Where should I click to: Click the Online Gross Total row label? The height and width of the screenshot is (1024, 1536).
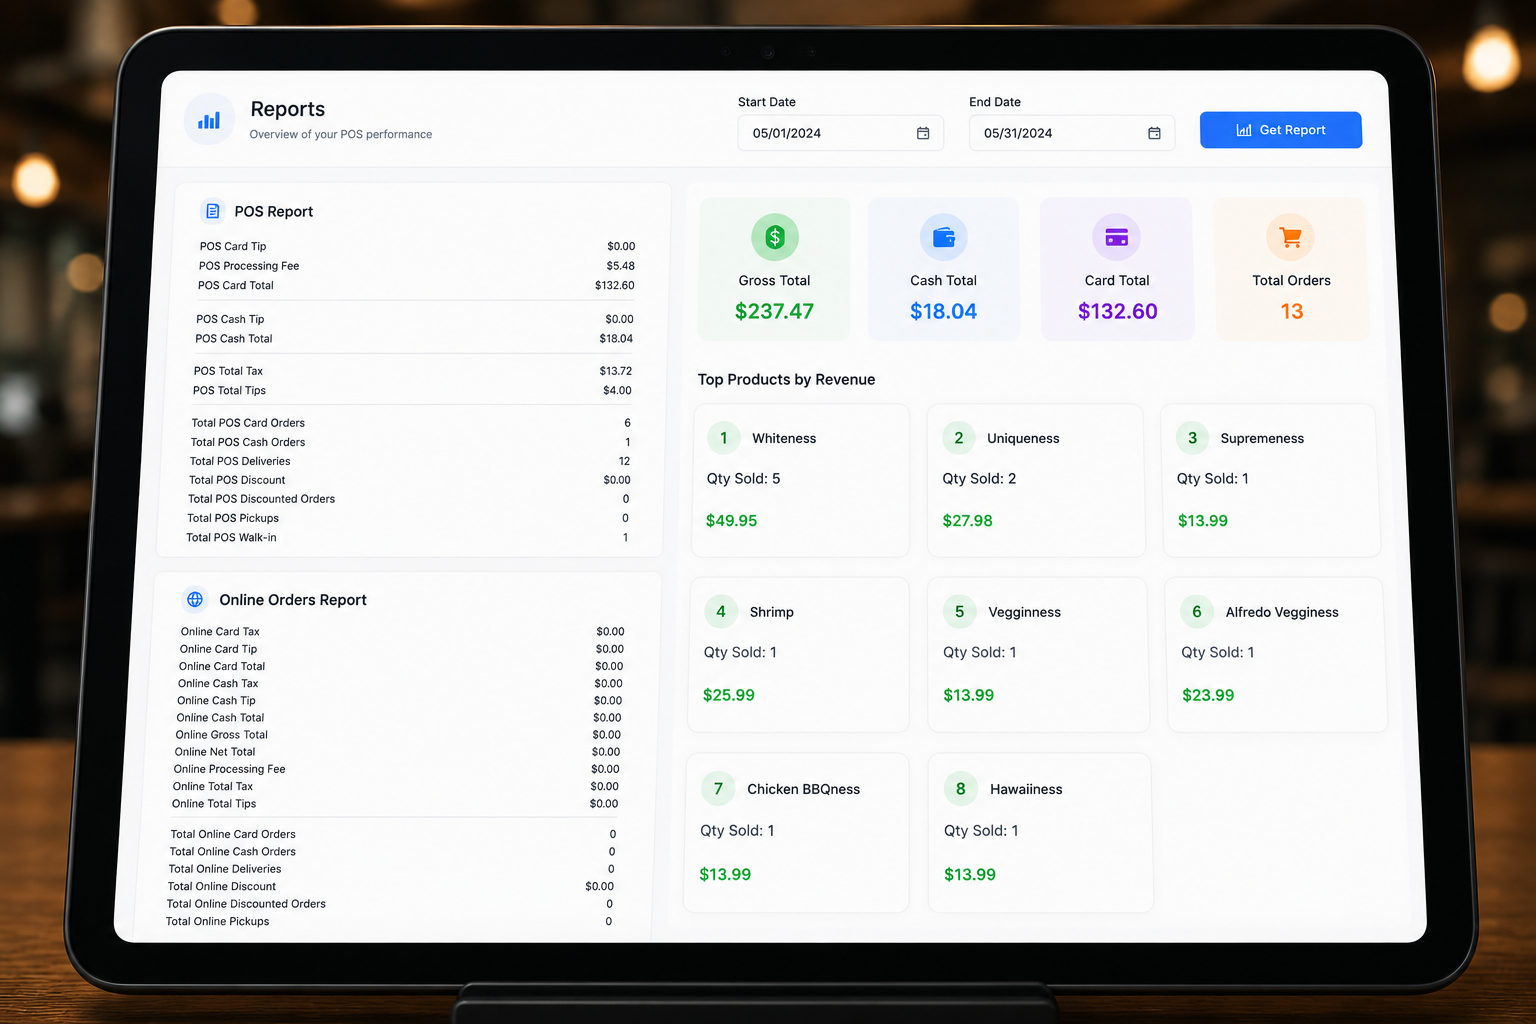[x=222, y=735]
